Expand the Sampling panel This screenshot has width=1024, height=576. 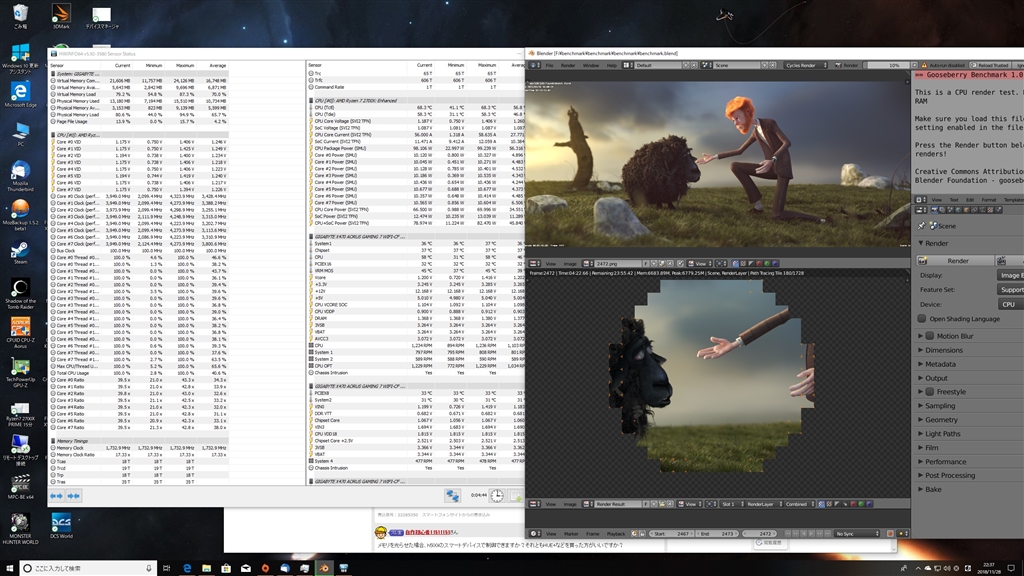click(938, 406)
